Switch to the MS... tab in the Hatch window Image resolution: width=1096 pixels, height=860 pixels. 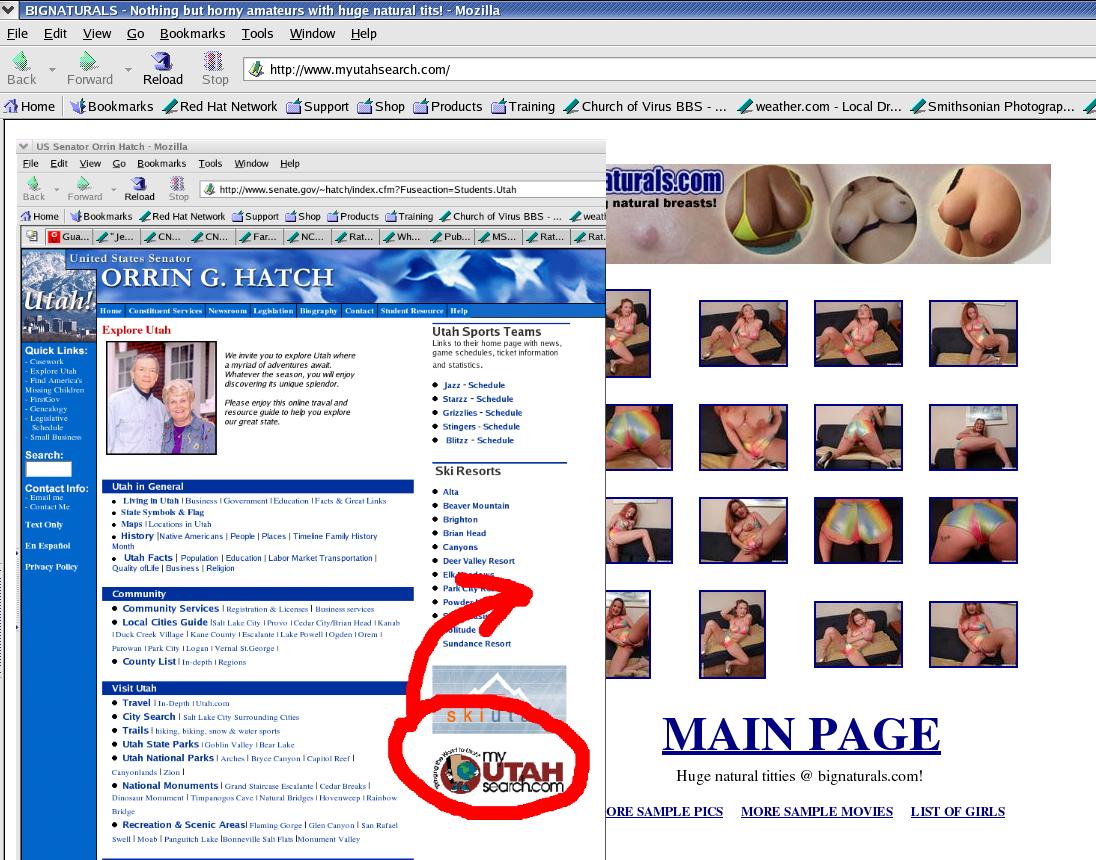click(497, 236)
